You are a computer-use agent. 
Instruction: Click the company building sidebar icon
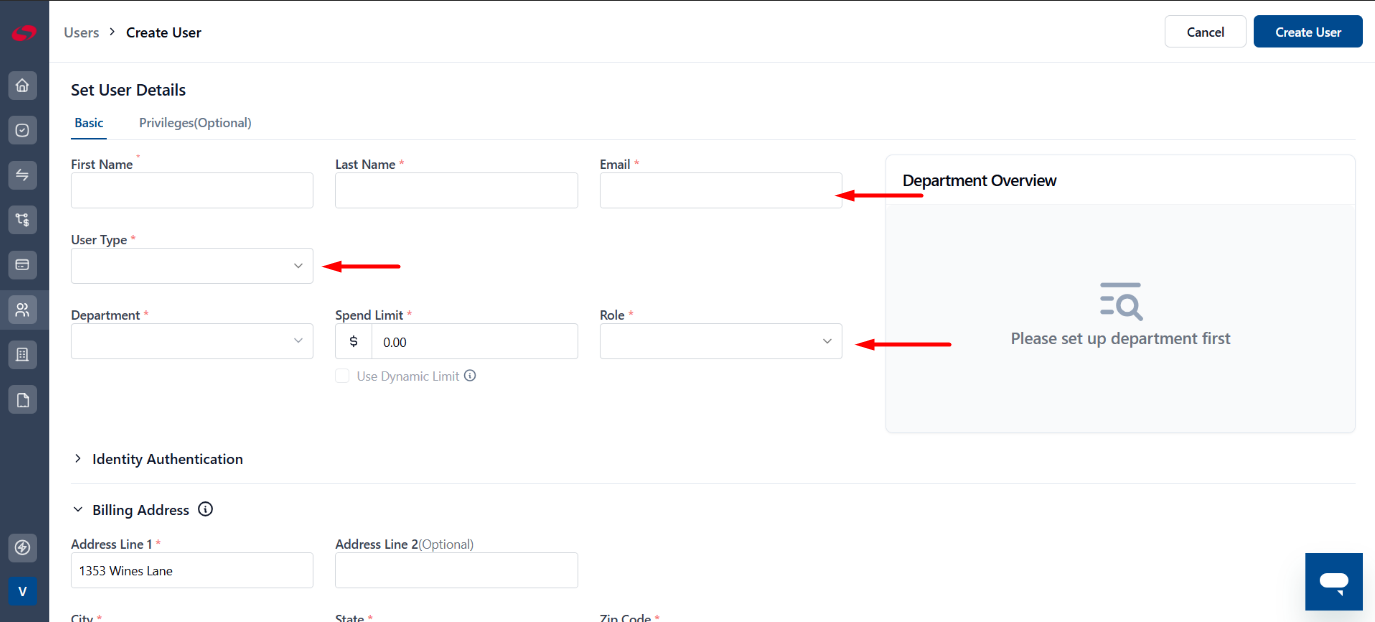coord(23,354)
